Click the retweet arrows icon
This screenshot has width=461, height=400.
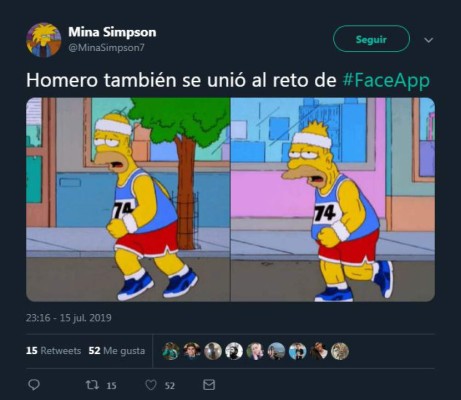tap(92, 385)
